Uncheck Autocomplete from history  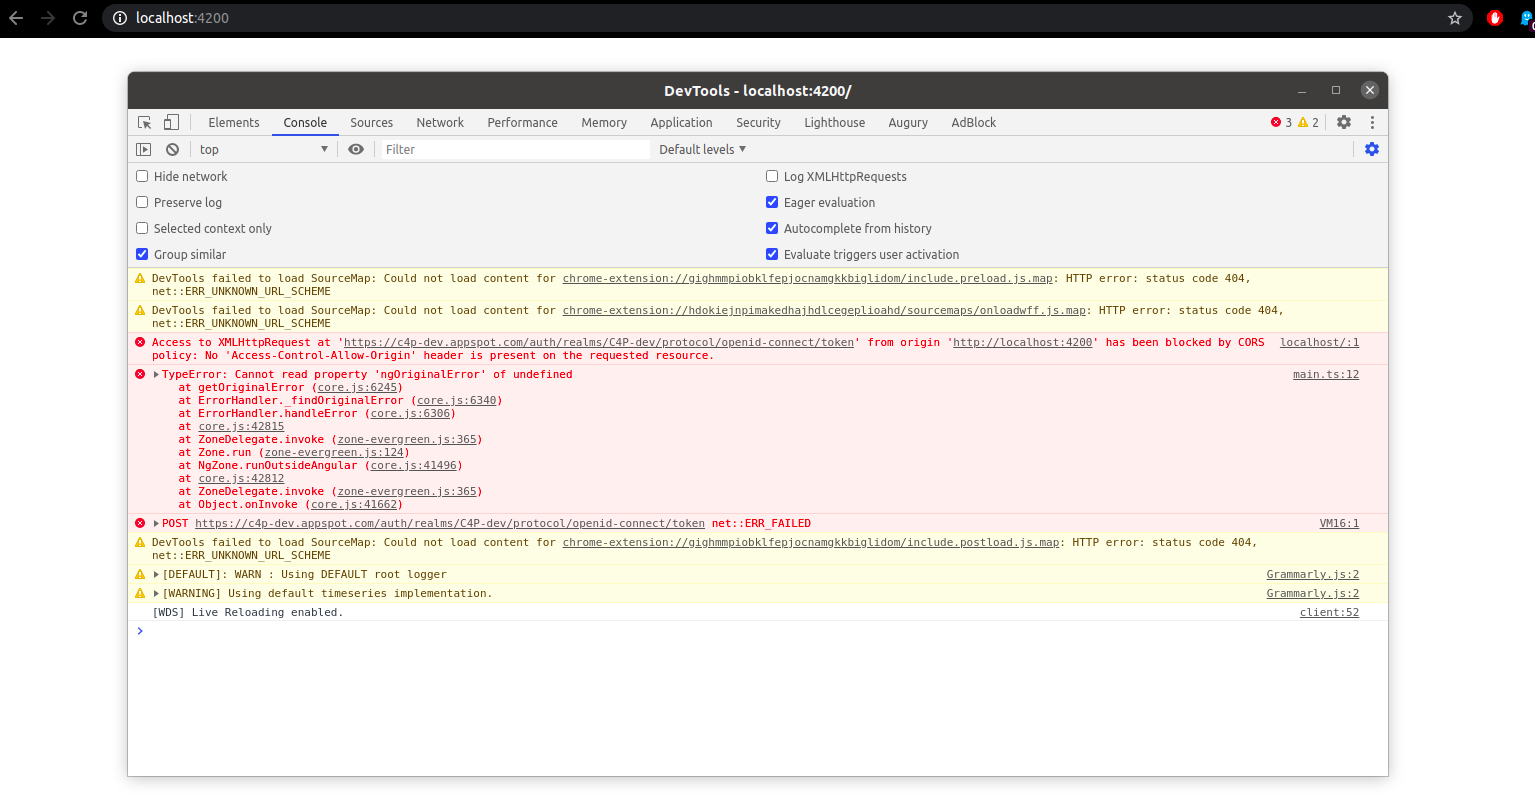coord(772,228)
